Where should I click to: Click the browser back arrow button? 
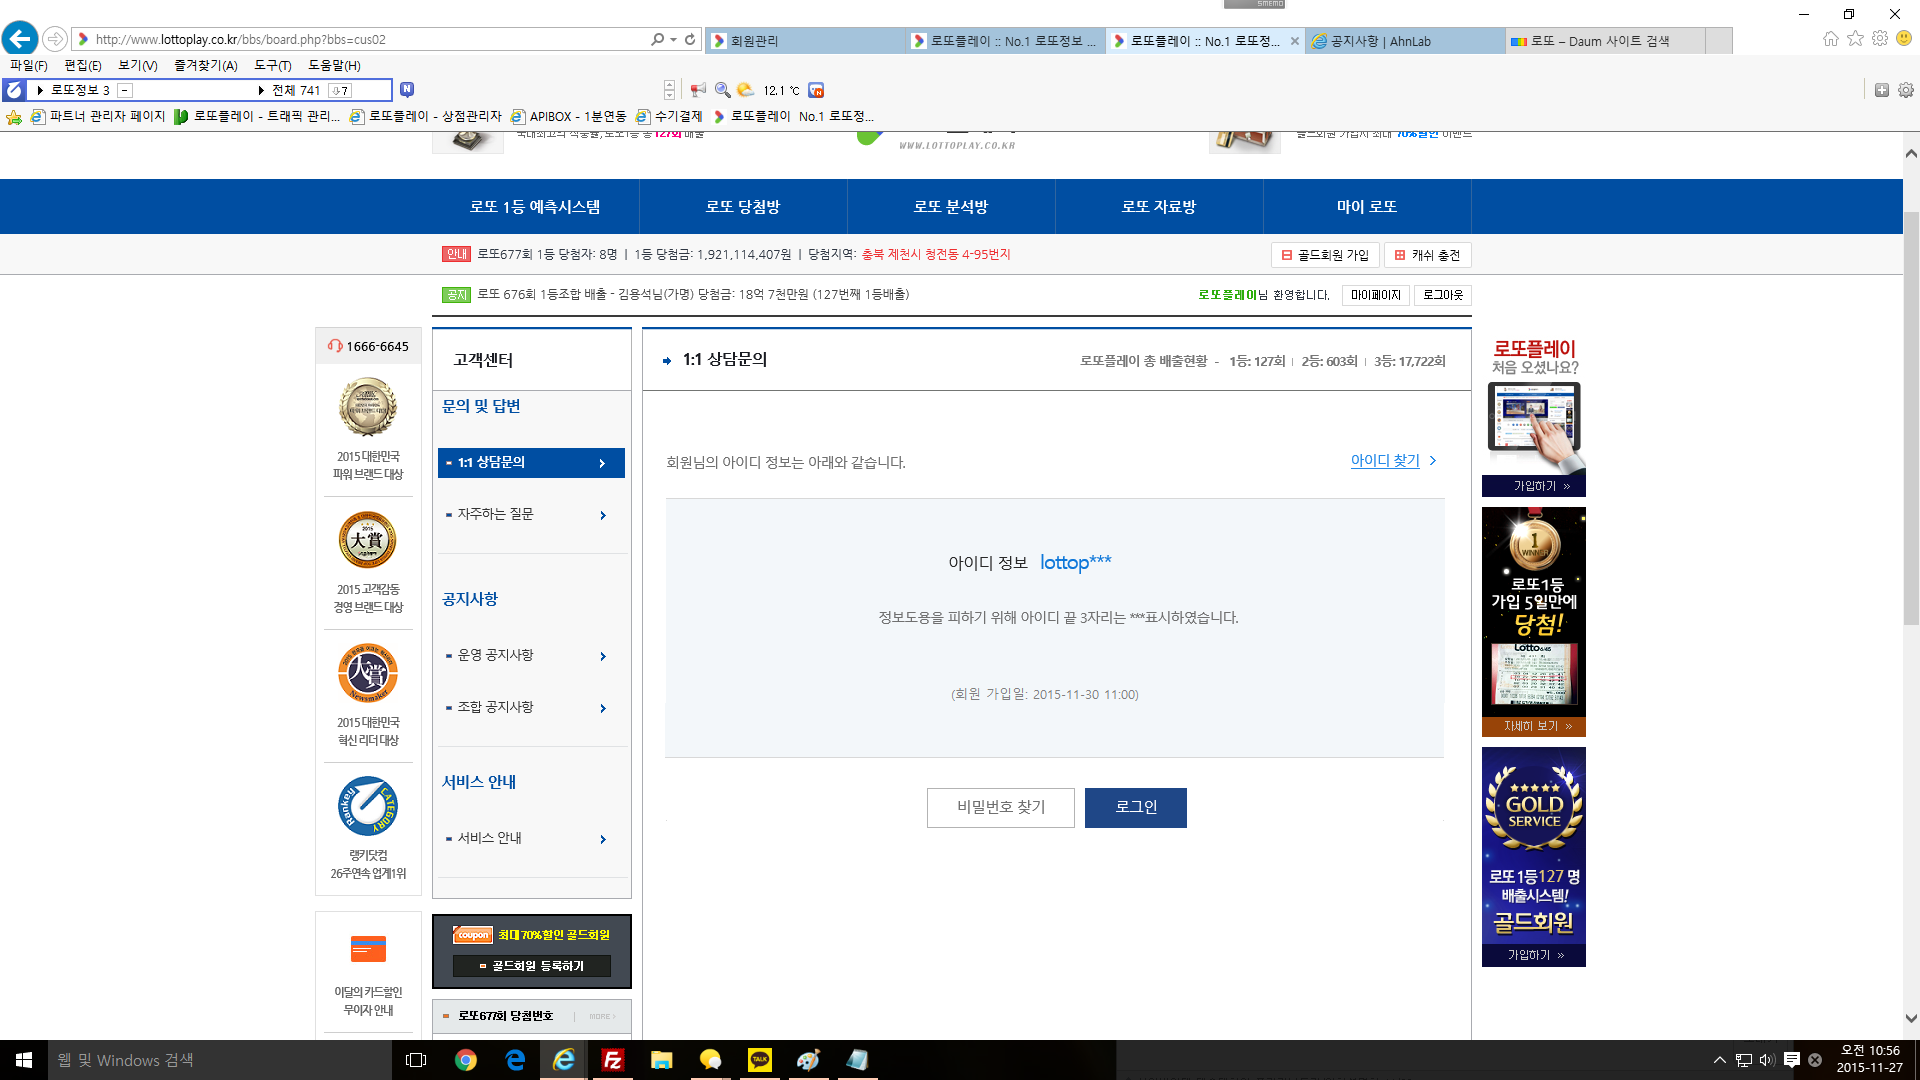point(20,39)
